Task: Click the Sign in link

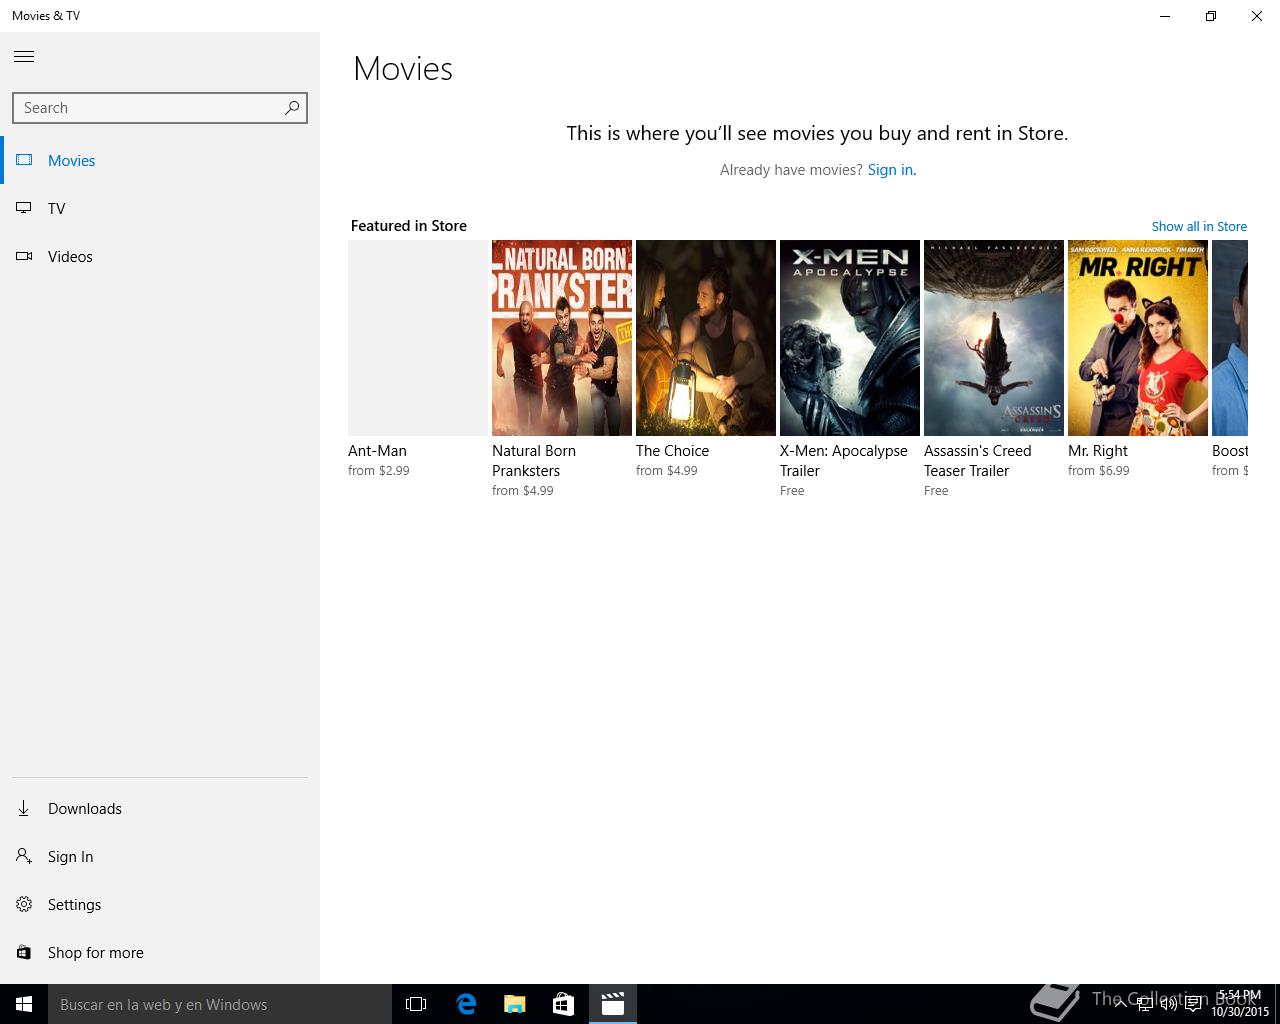Action: pos(890,170)
